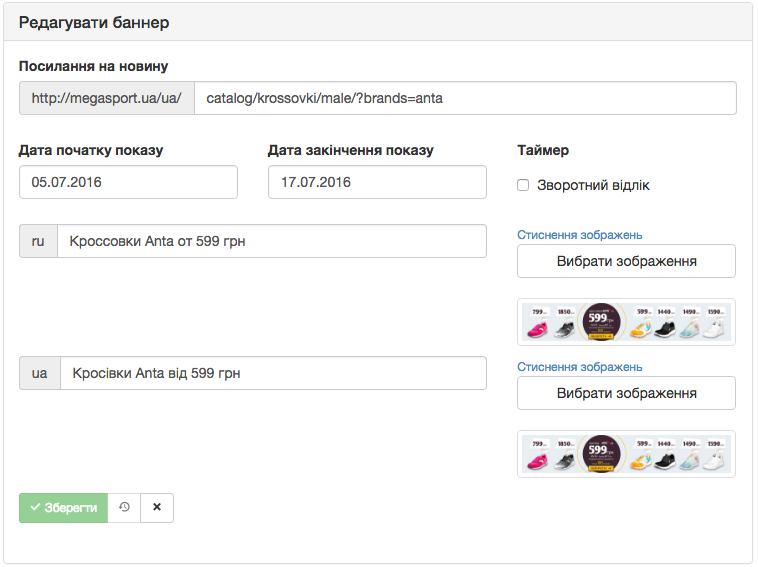
Task: Open Стиснення зображень link in the ru row
Action: click(579, 235)
